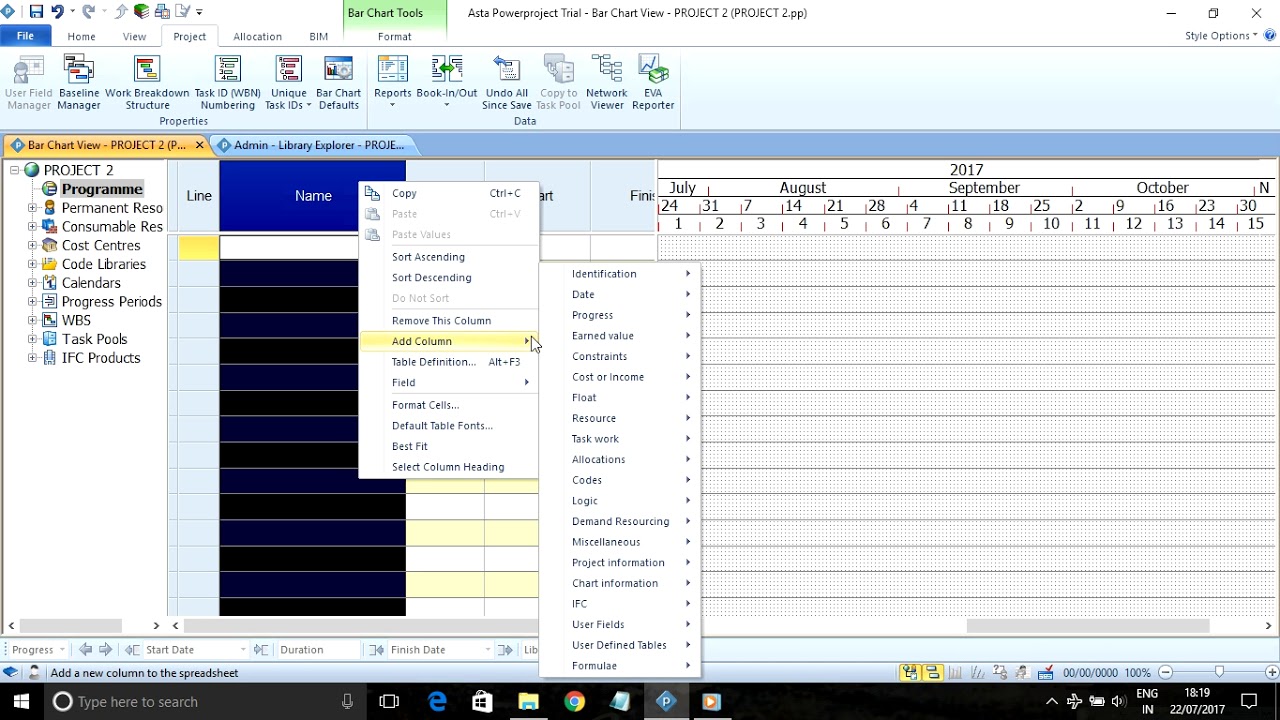Switch to Admin - Library Explorer tab
The height and width of the screenshot is (720, 1280).
click(316, 145)
